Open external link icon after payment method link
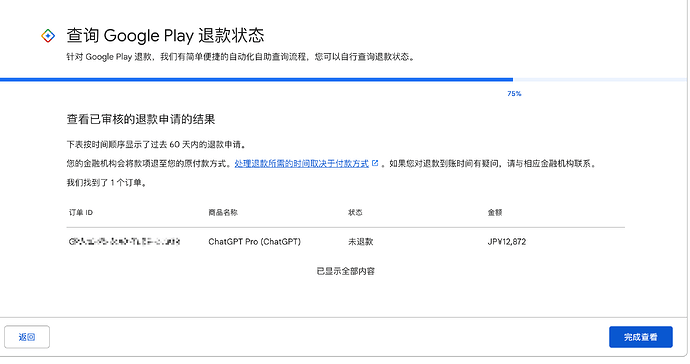 pos(375,163)
